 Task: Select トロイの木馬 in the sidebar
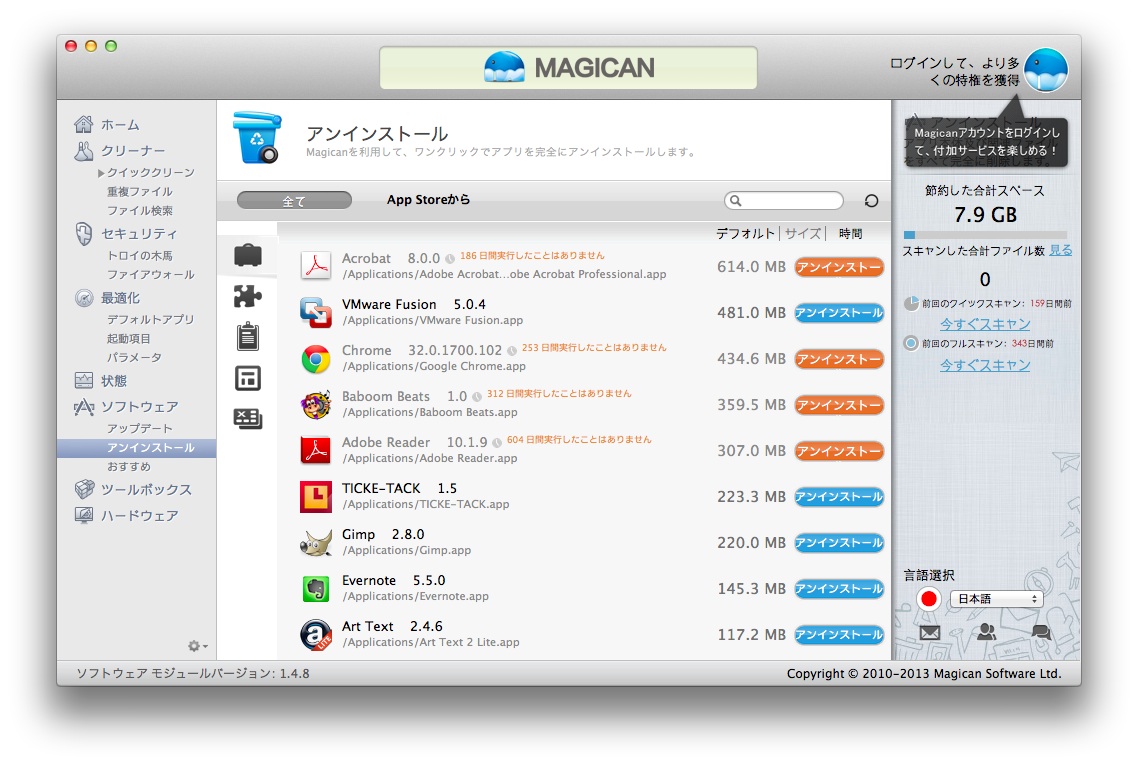pyautogui.click(x=139, y=255)
